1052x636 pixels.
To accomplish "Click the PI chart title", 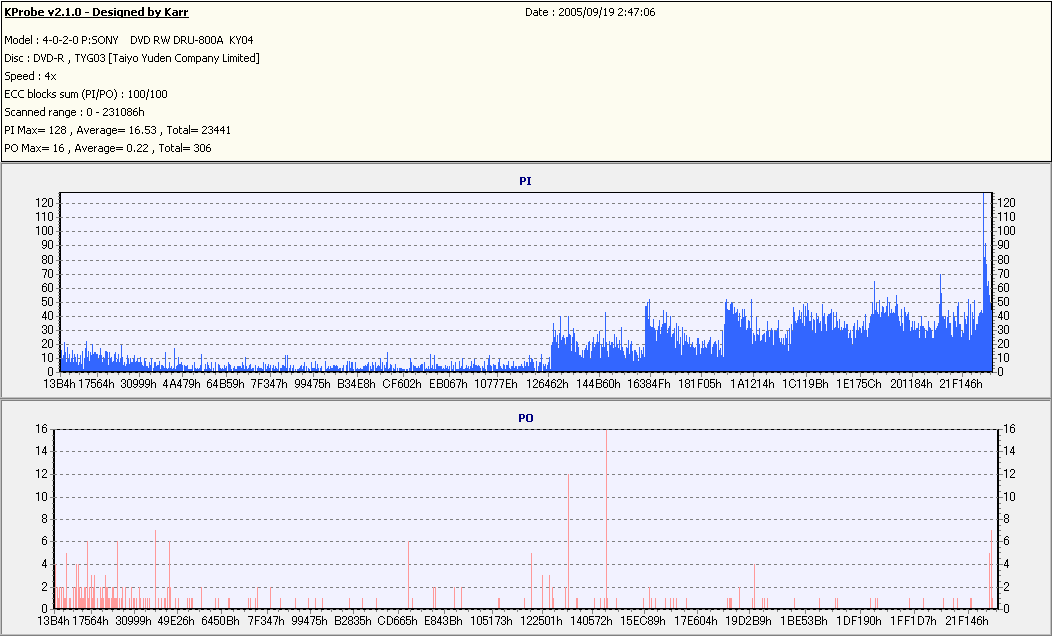I will (525, 181).
